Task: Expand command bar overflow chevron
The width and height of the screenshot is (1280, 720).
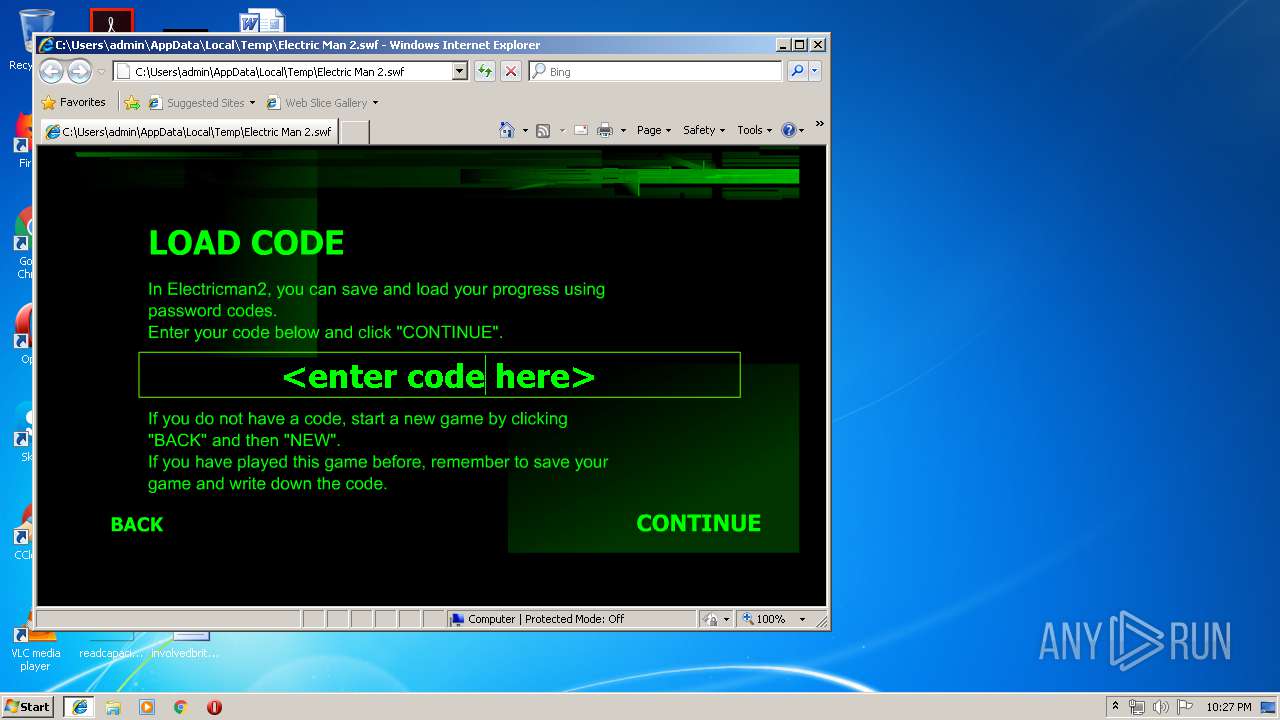Action: pos(819,124)
